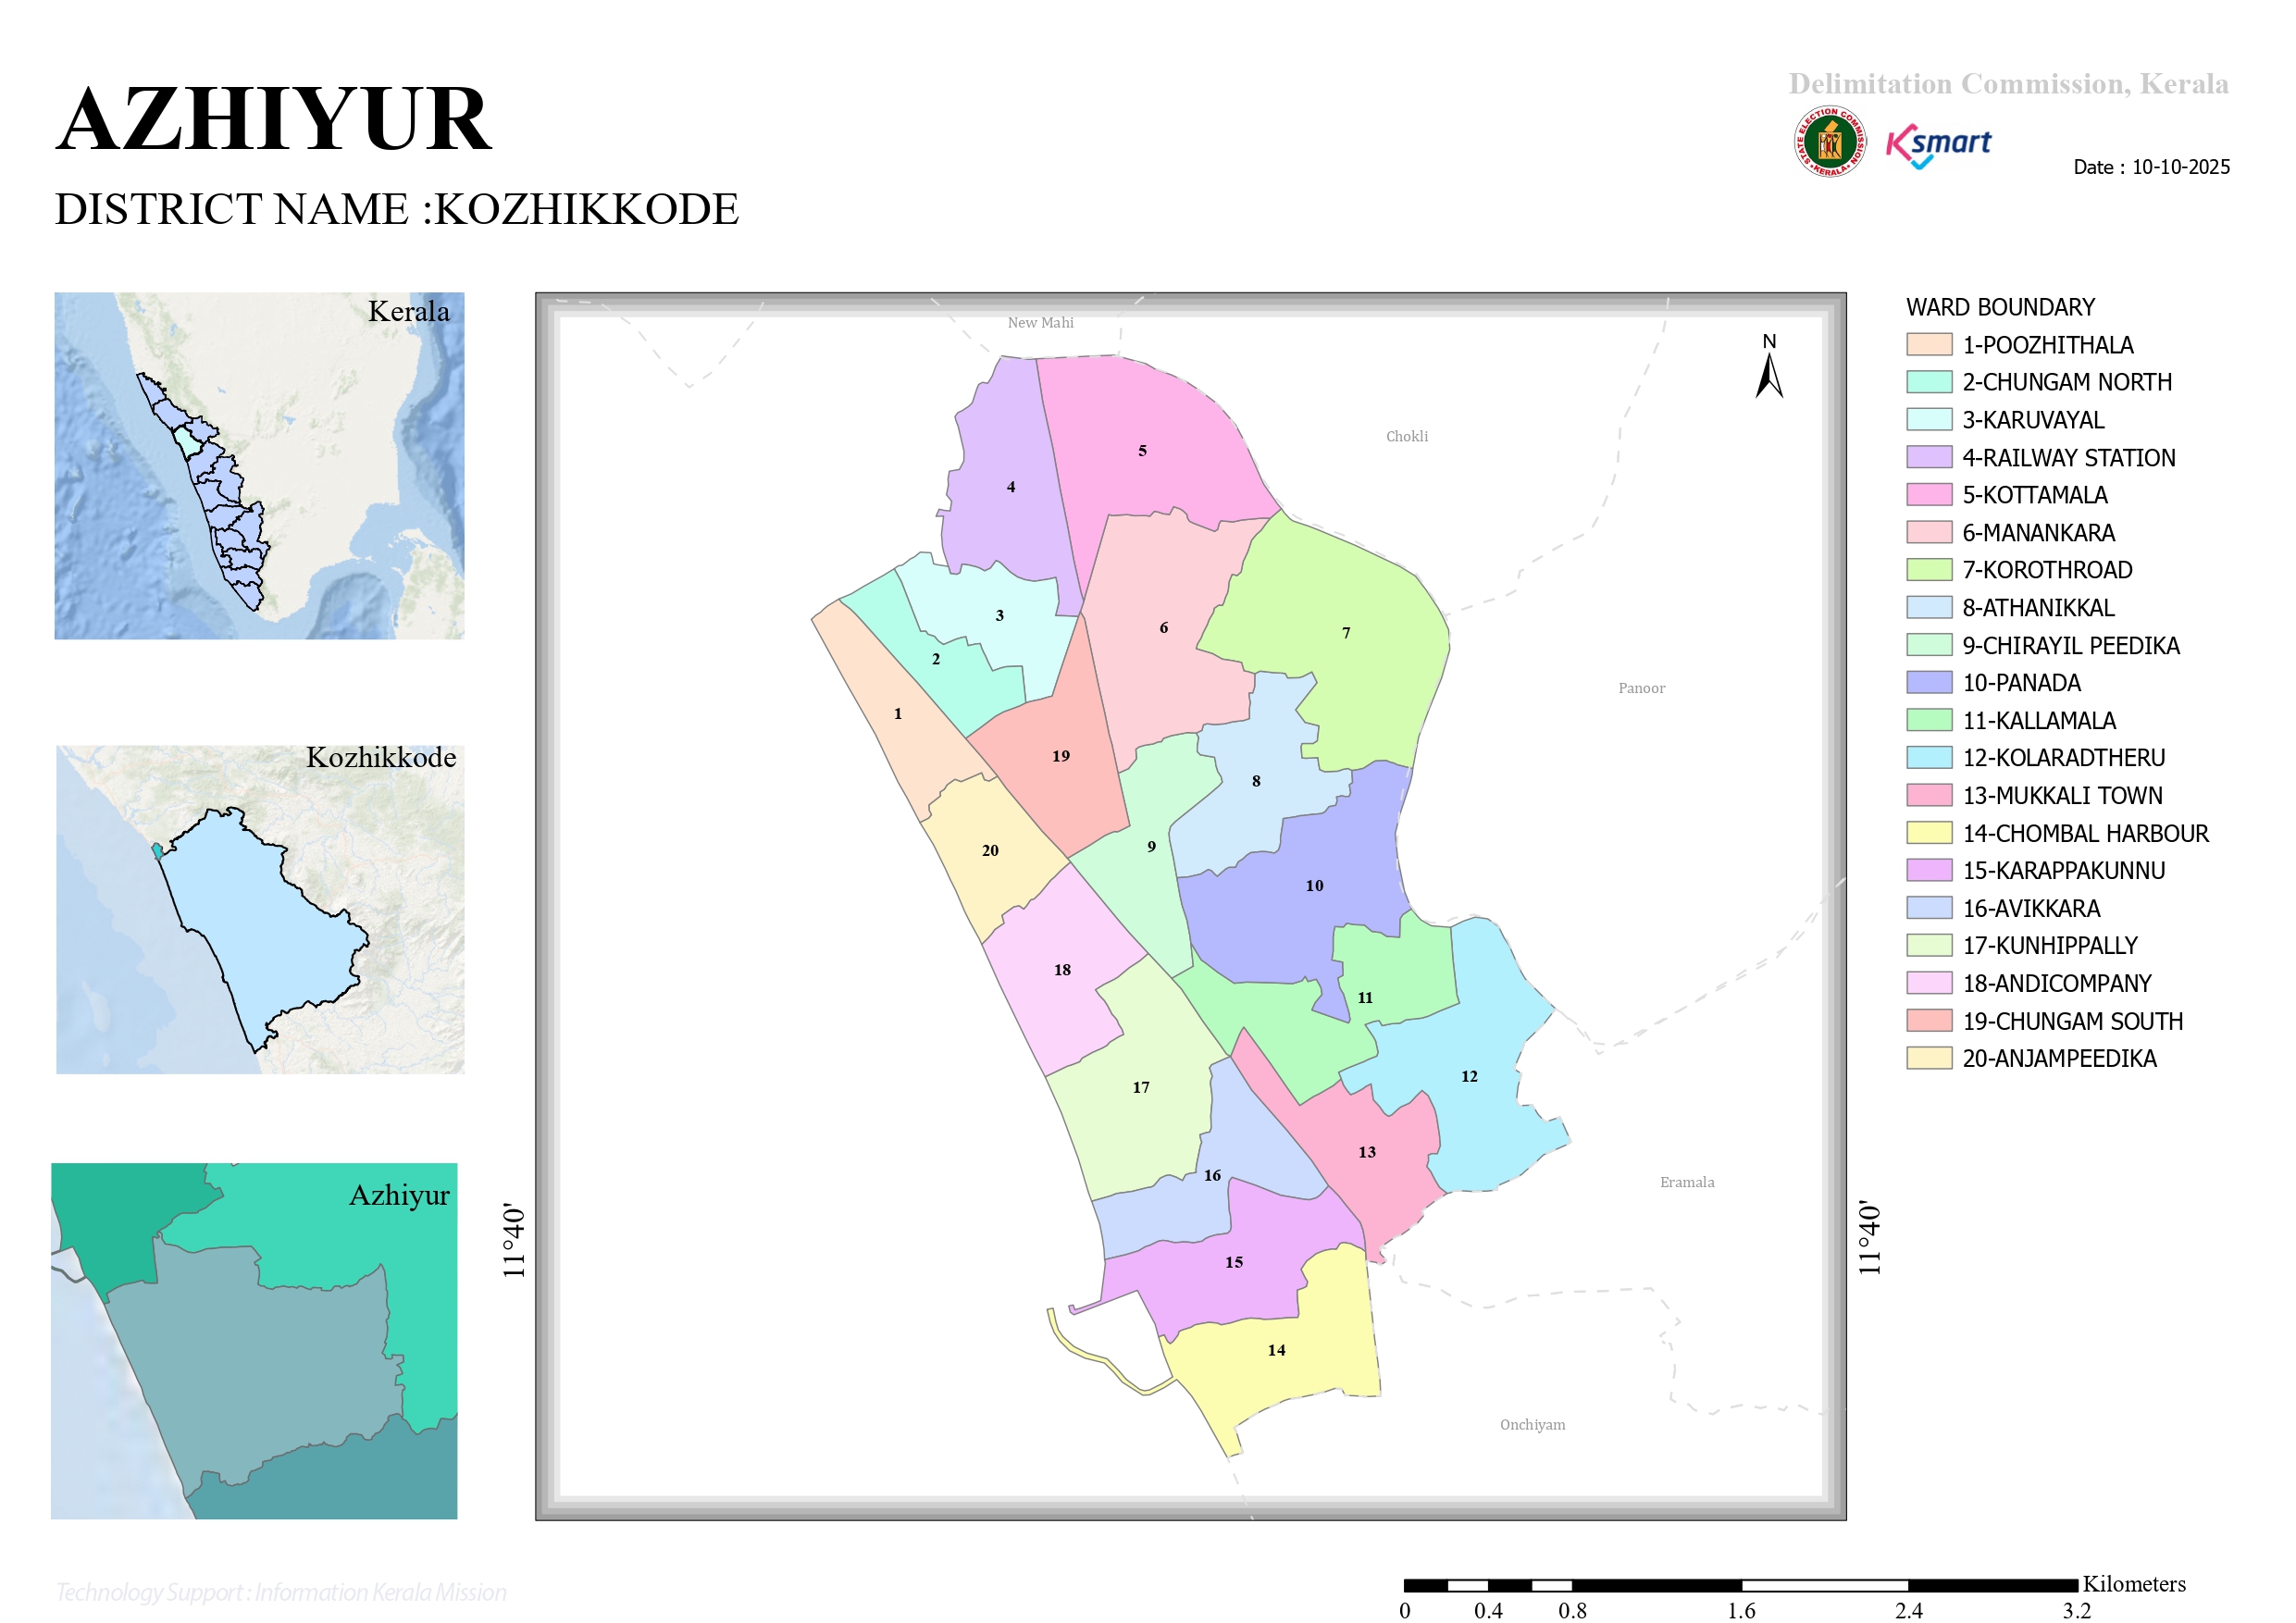Select the 2-CHUNGAM NORTH legend color swatch
The image size is (2296, 1623).
pyautogui.click(x=1929, y=382)
